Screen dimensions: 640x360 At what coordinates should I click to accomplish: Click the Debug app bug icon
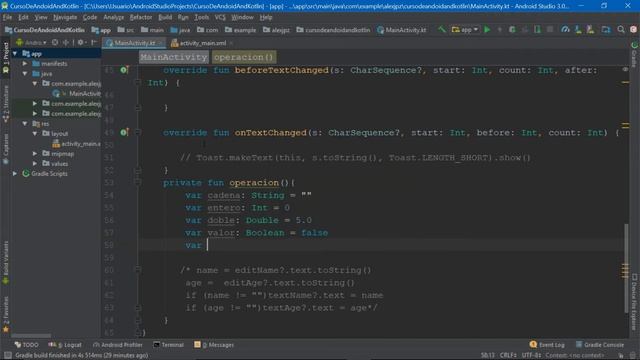[512, 29]
